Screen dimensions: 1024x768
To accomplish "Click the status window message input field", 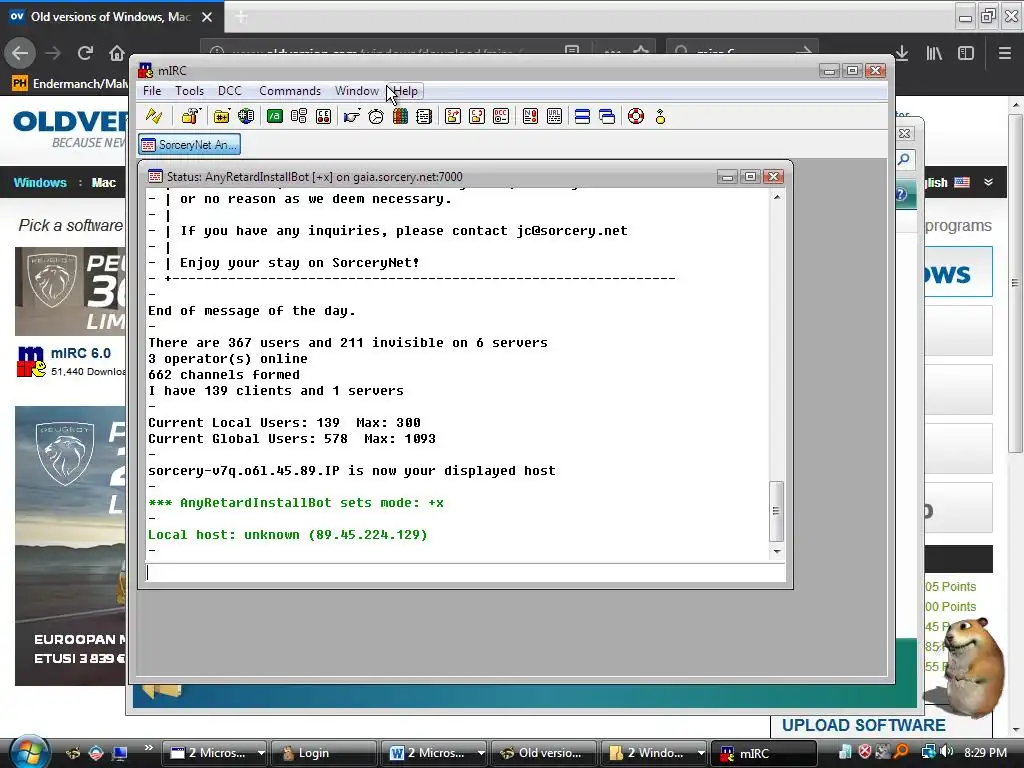I will pos(465,573).
